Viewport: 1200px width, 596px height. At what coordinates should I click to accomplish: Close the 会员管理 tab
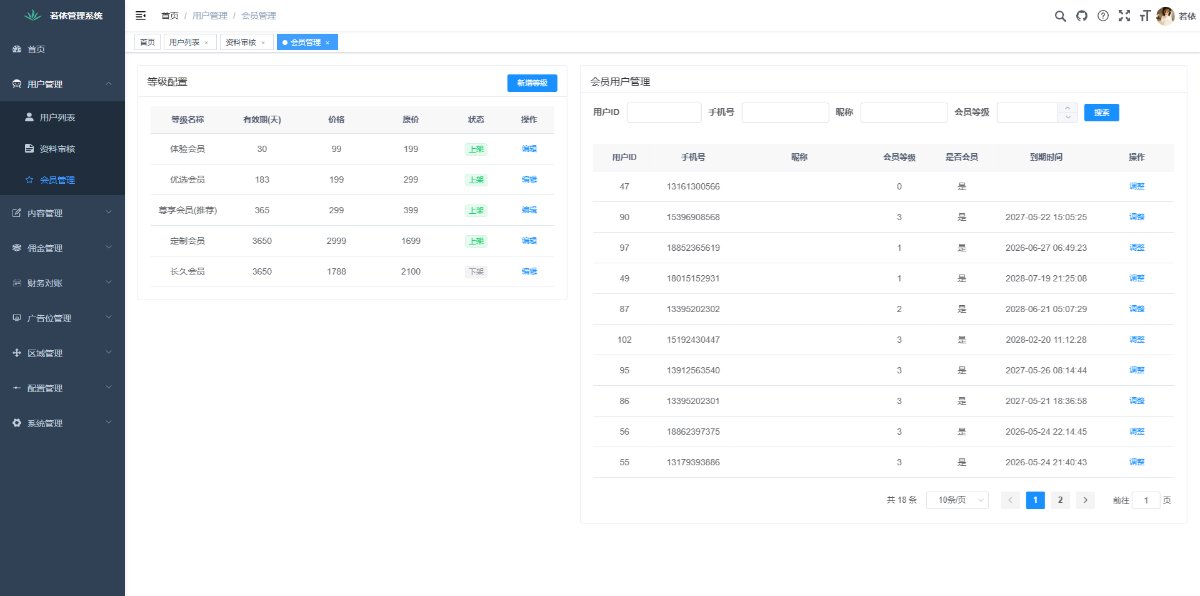[x=328, y=43]
